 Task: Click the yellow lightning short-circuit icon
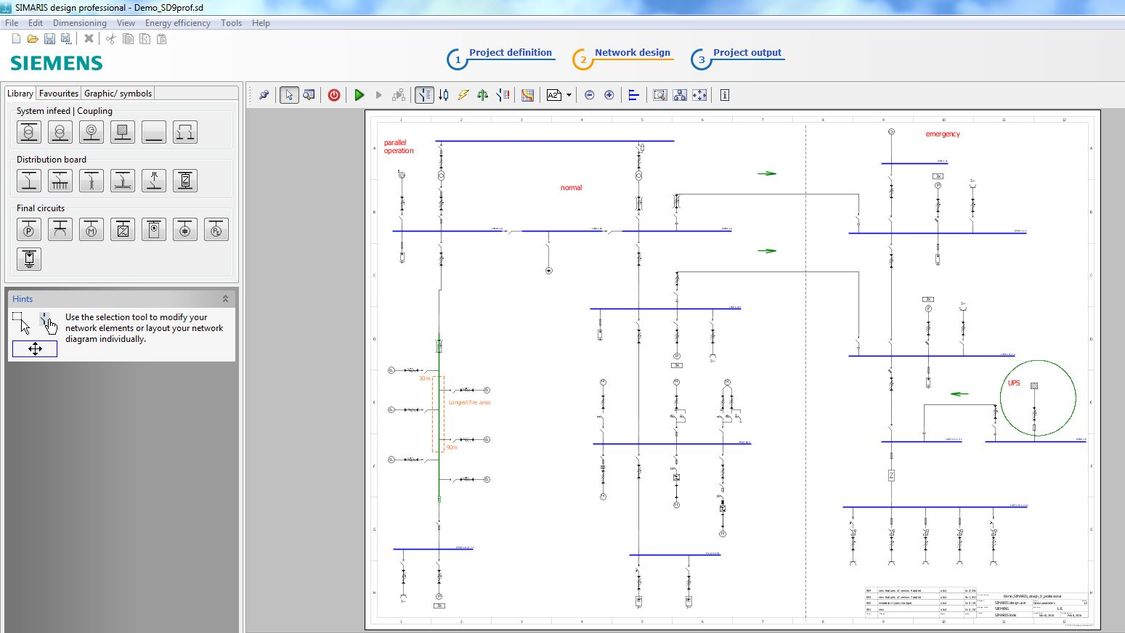click(x=463, y=95)
